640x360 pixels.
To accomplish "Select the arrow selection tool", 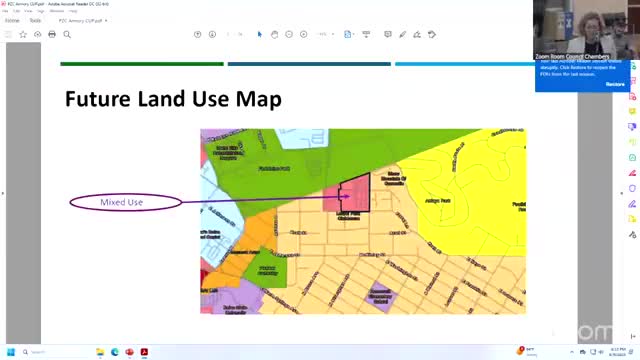I will 260,34.
